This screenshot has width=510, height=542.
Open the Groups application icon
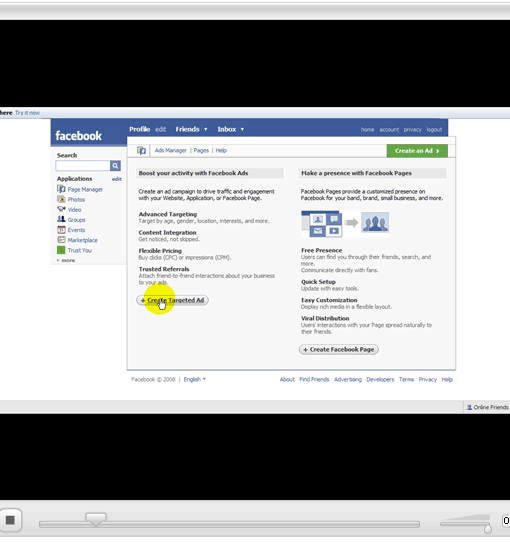click(61, 219)
